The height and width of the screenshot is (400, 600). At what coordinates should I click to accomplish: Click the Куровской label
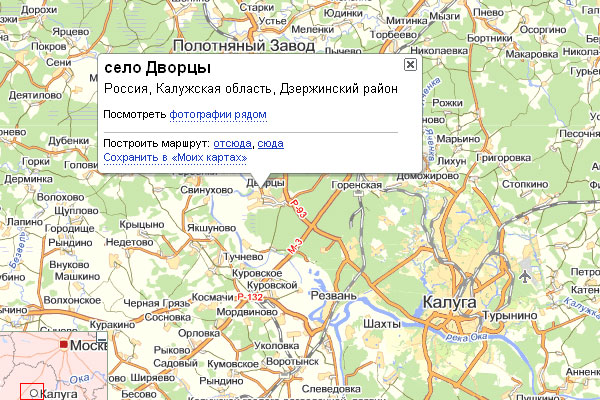(x=272, y=285)
